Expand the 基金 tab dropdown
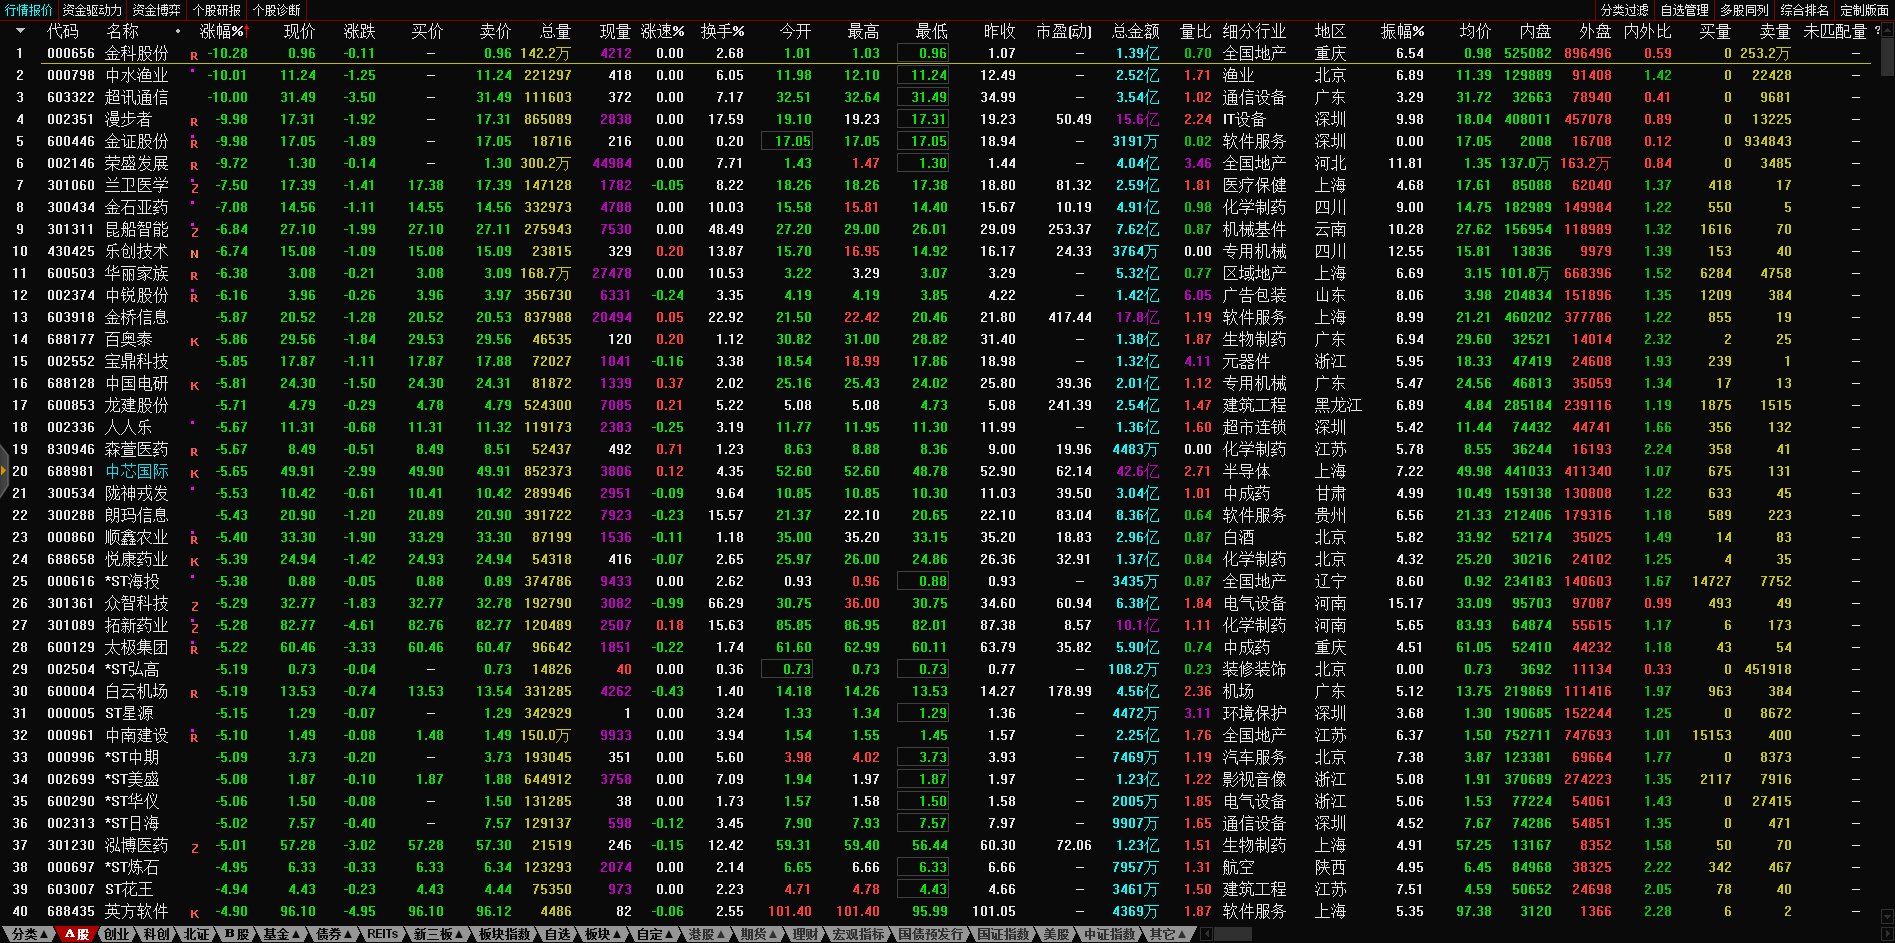This screenshot has height=943, width=1895. click(x=282, y=934)
